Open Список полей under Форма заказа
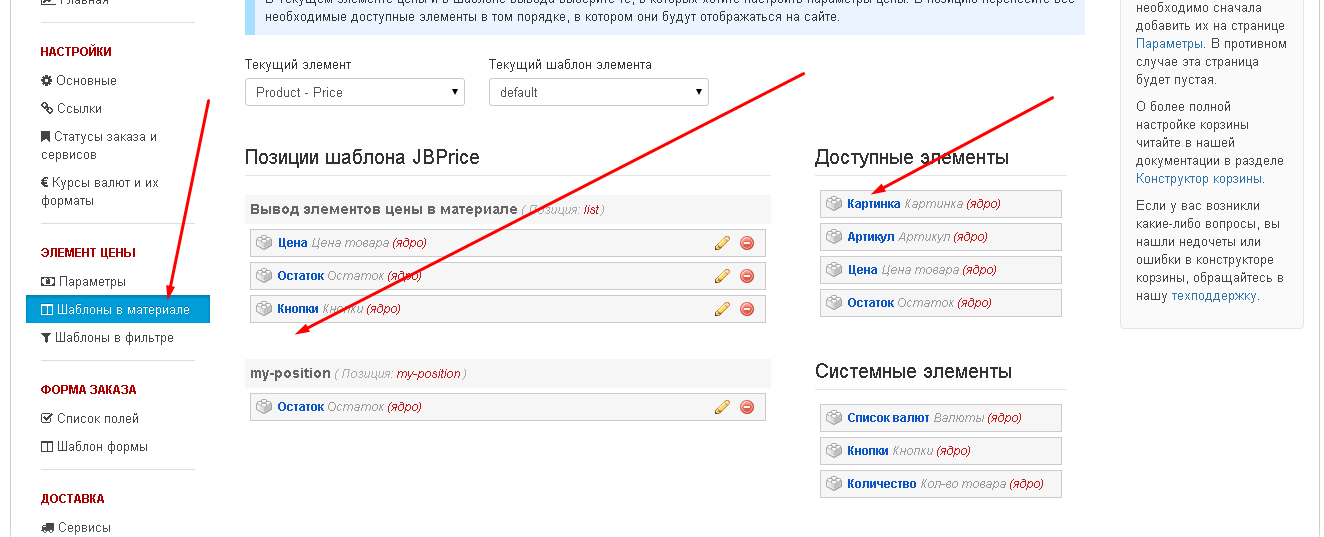The height and width of the screenshot is (537, 1324). 97,419
